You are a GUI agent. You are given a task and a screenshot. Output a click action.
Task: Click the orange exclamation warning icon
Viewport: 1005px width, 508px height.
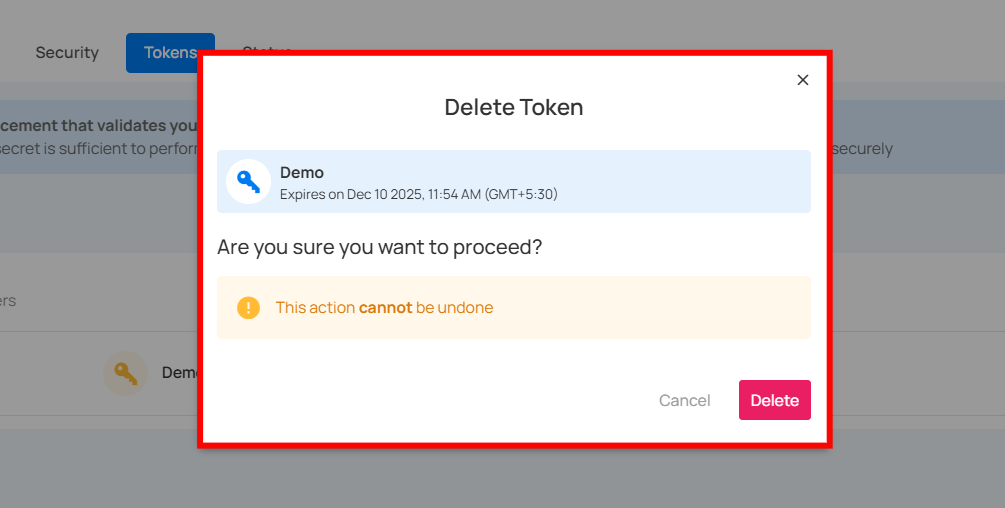(x=248, y=308)
